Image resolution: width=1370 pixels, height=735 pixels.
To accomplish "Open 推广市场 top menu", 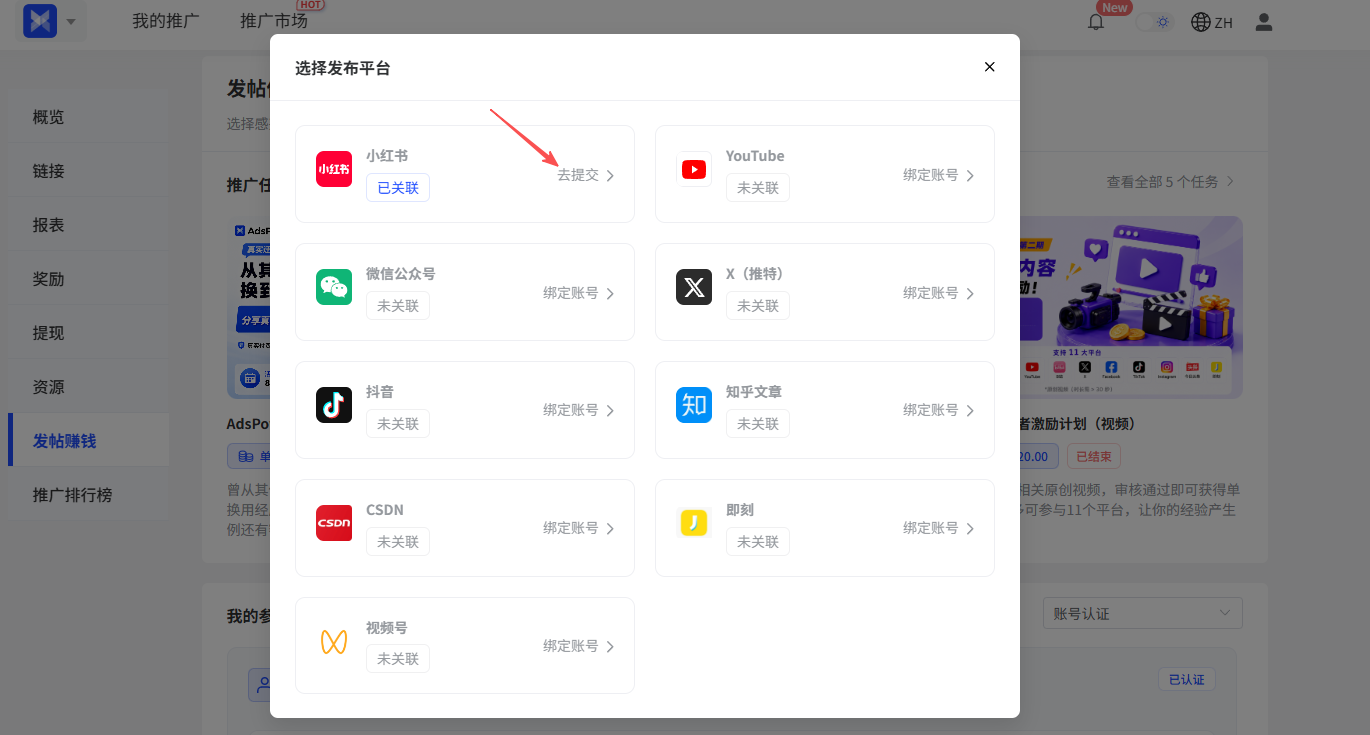I will pos(274,21).
